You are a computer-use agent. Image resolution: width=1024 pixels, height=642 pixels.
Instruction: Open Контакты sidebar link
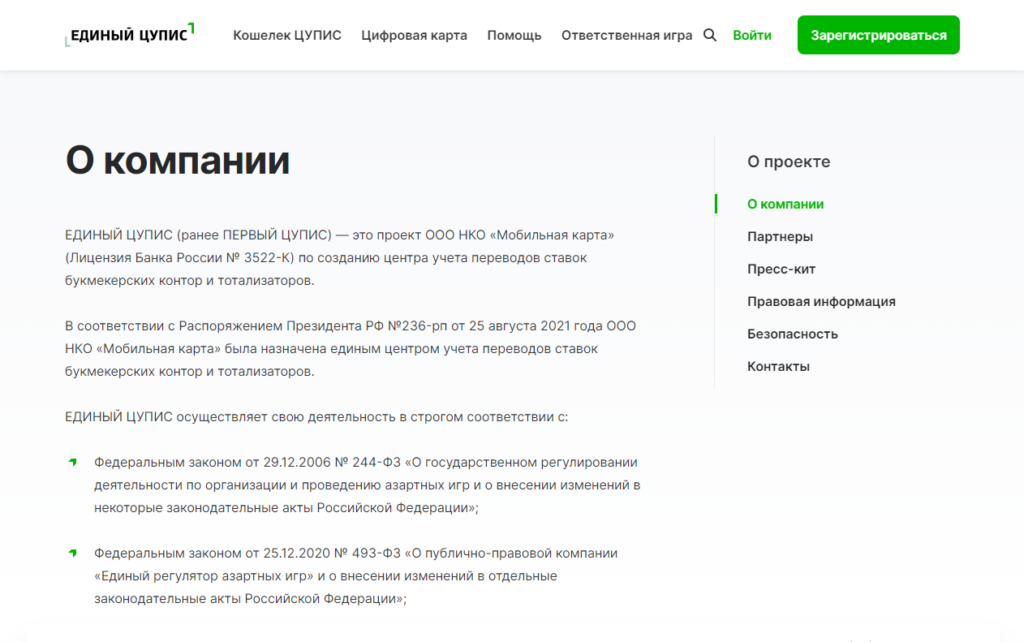pyautogui.click(x=778, y=366)
